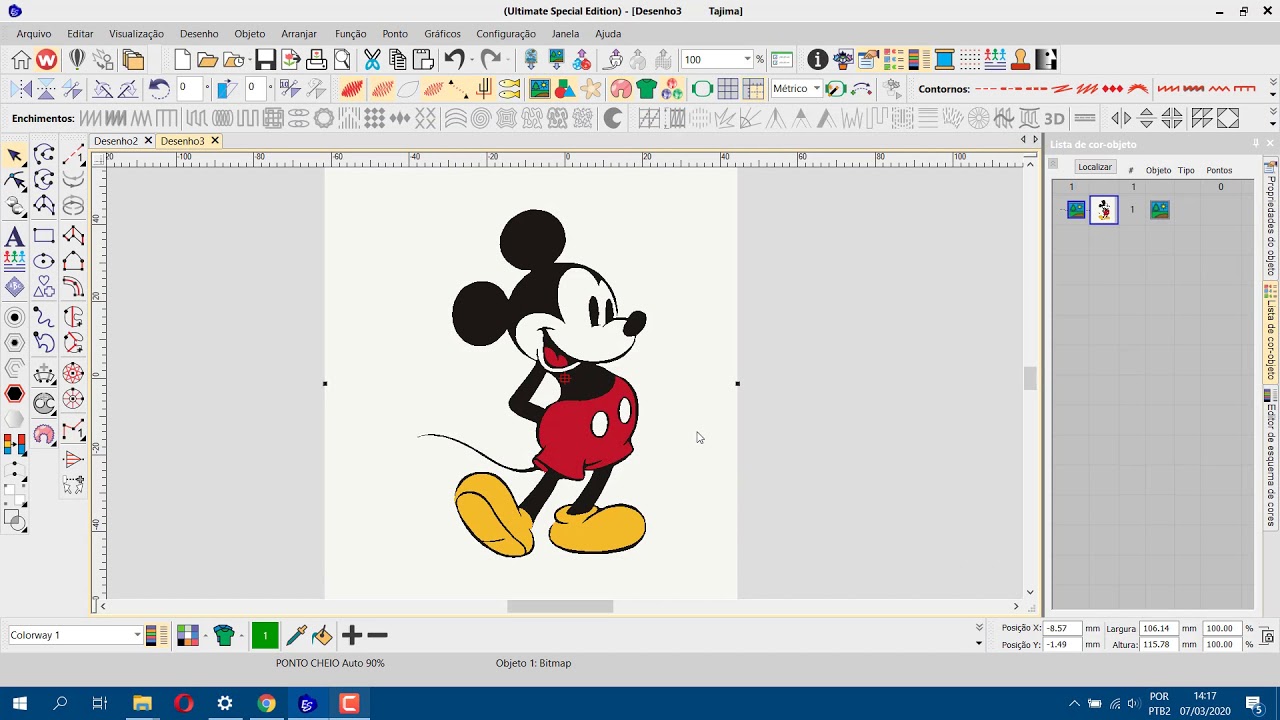The height and width of the screenshot is (720, 1280).
Task: Select the green color 1 swatch
Action: (265, 635)
